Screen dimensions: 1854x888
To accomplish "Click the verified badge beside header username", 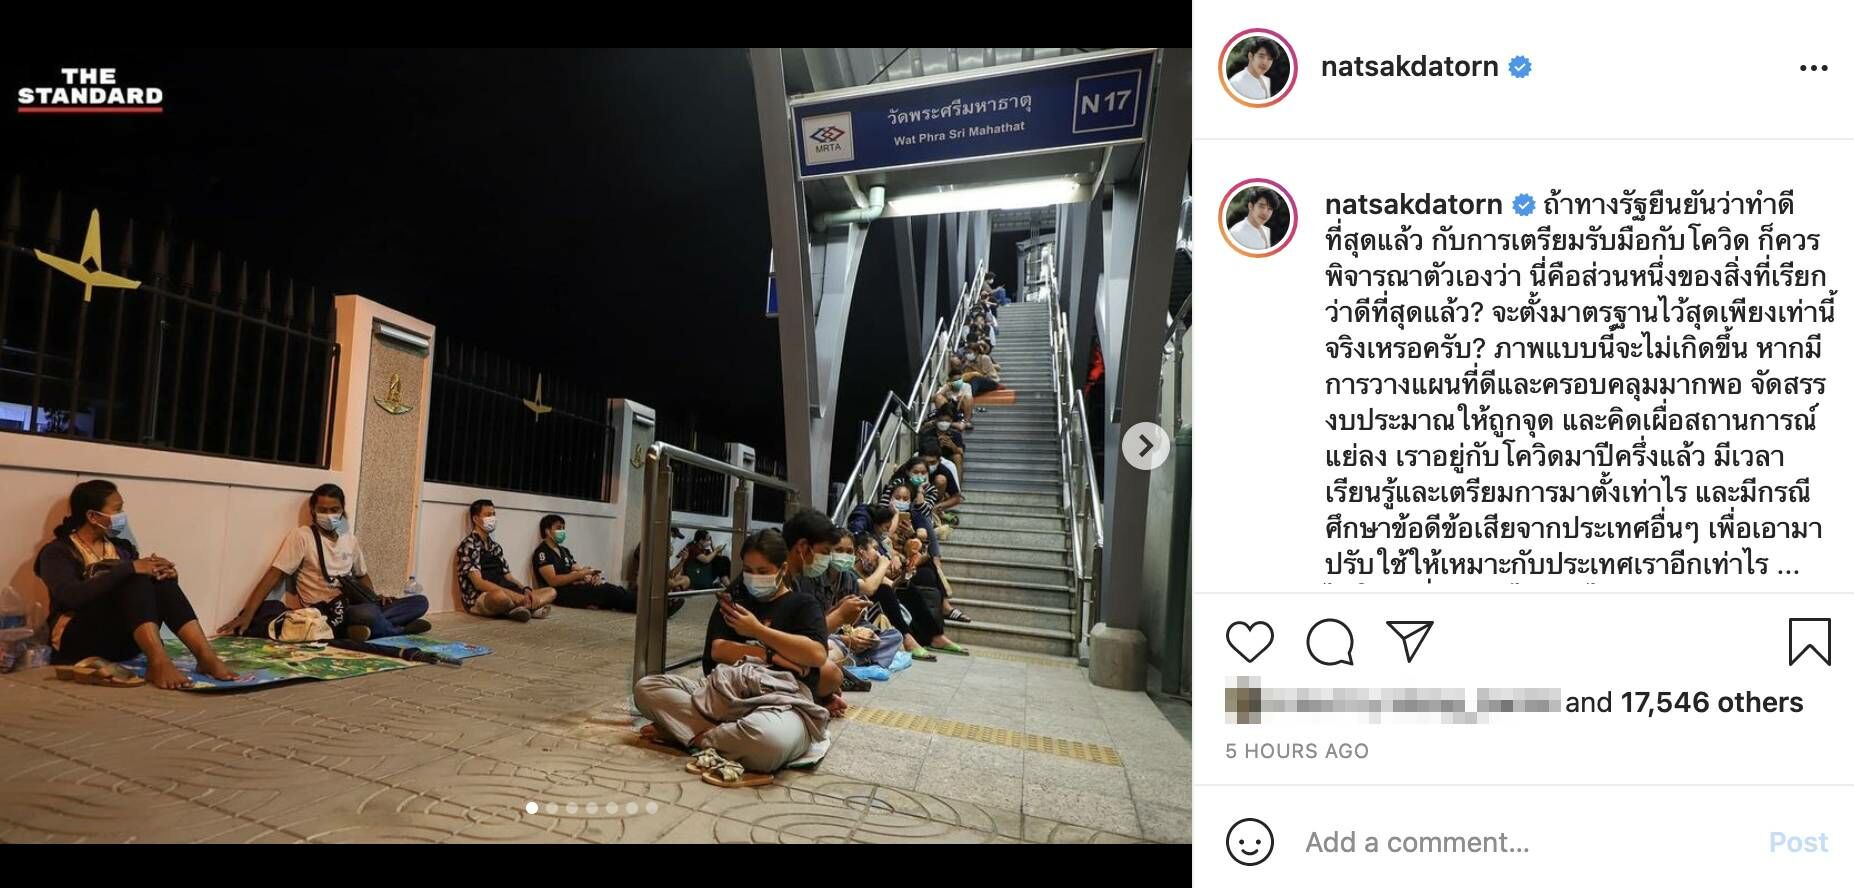I will 1520,67.
